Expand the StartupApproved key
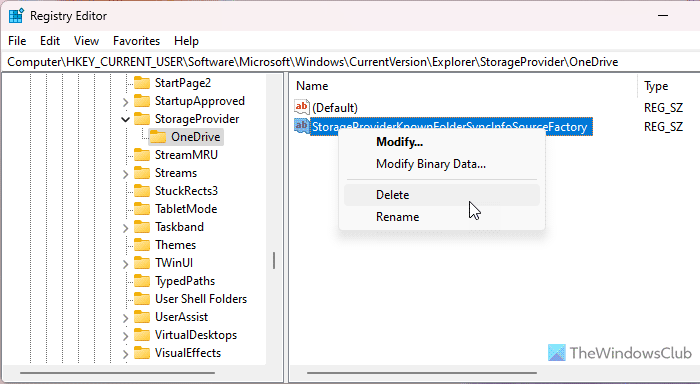The image size is (700, 384). click(x=125, y=102)
